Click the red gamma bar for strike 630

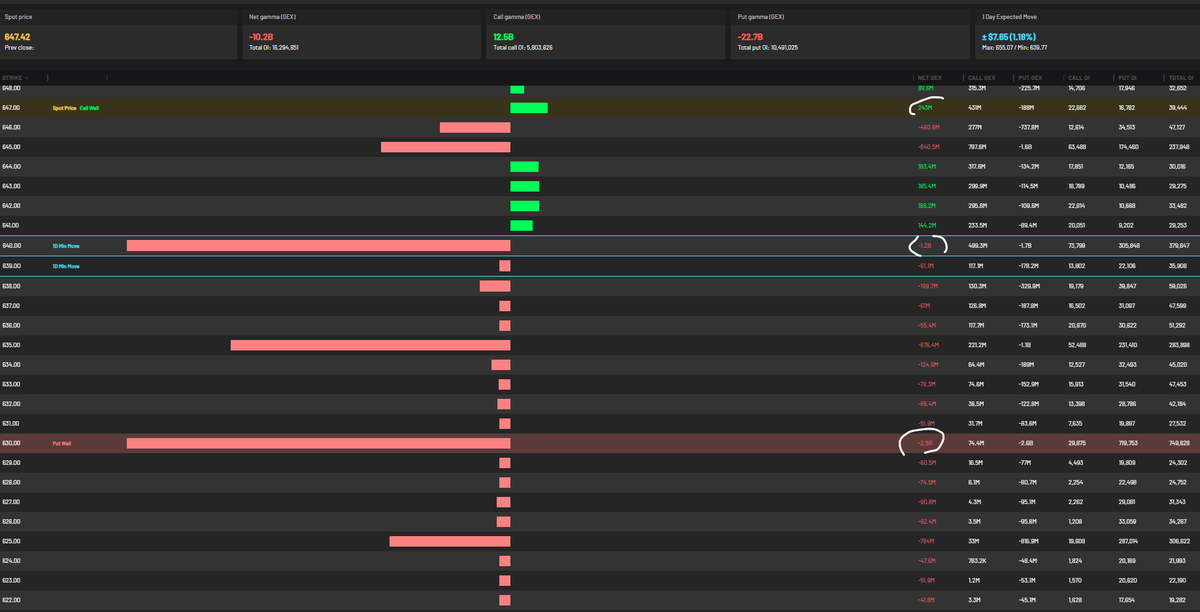point(318,443)
